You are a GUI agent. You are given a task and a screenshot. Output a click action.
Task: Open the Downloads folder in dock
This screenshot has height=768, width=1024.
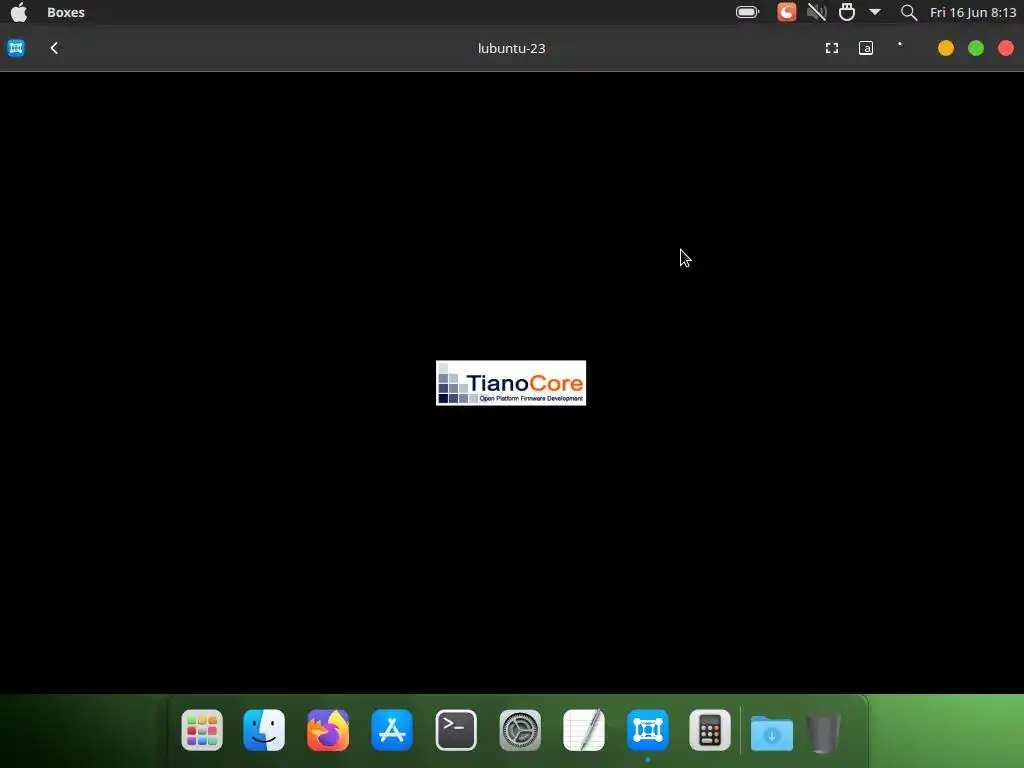coord(772,733)
